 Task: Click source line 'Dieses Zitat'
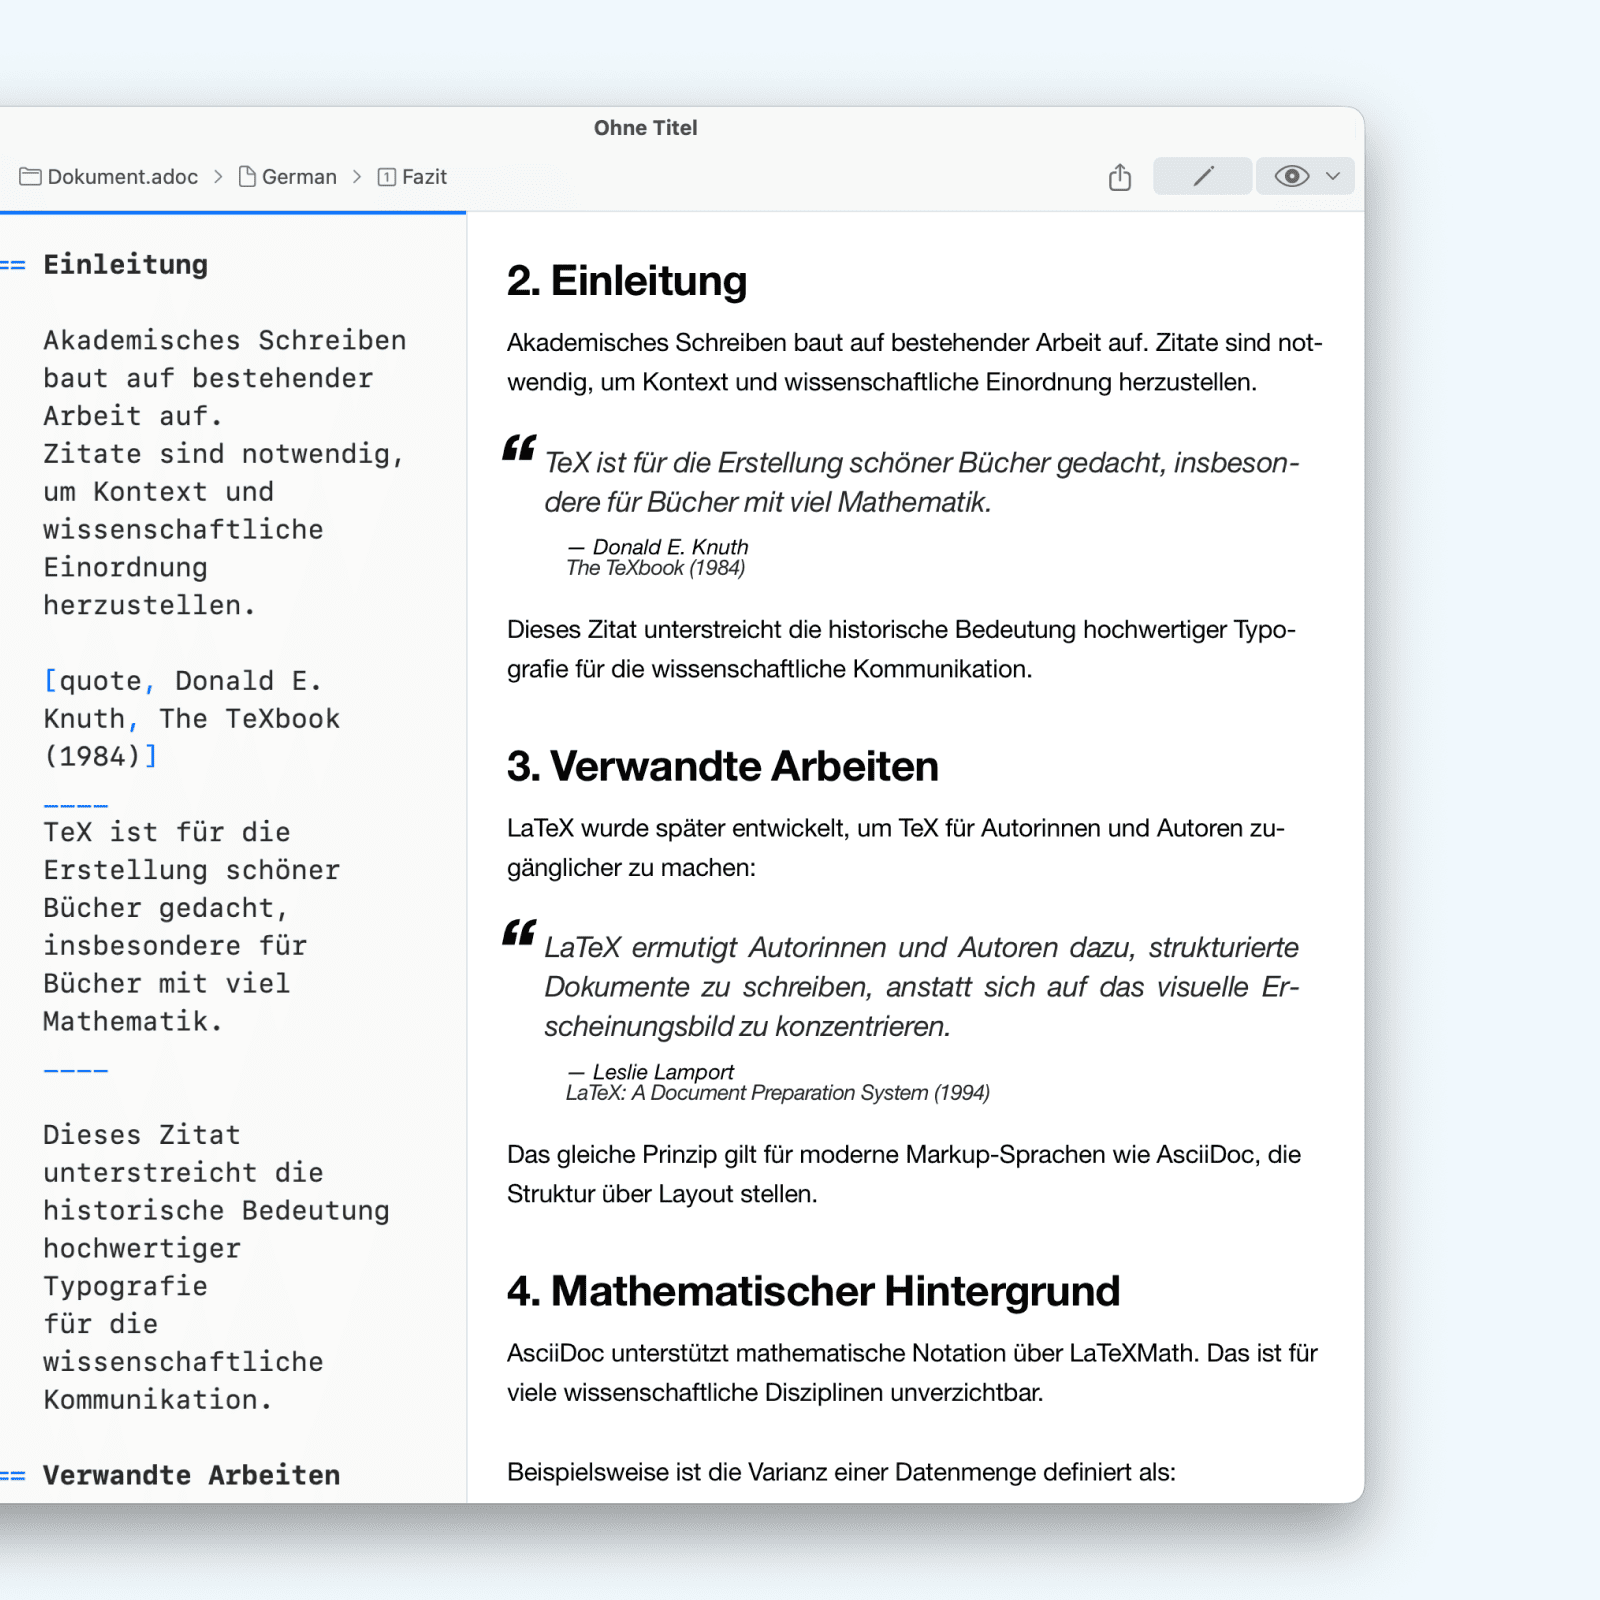pyautogui.click(x=142, y=1135)
